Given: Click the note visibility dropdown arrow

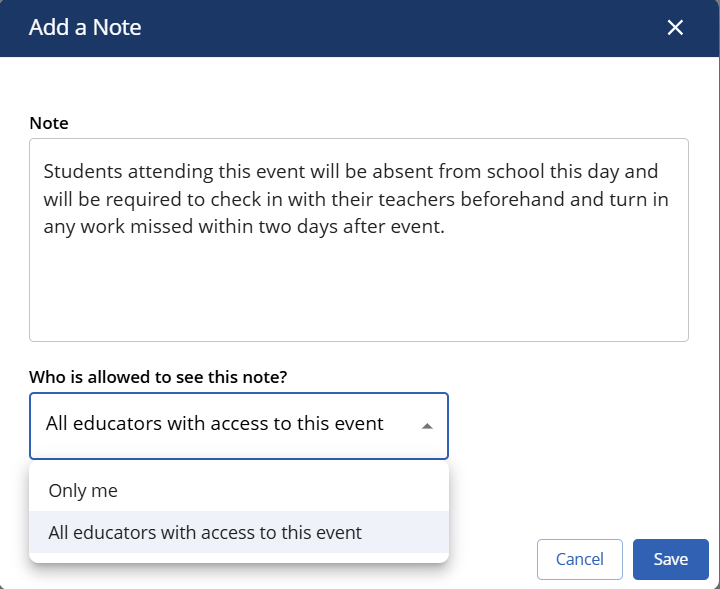Looking at the screenshot, I should 427,425.
